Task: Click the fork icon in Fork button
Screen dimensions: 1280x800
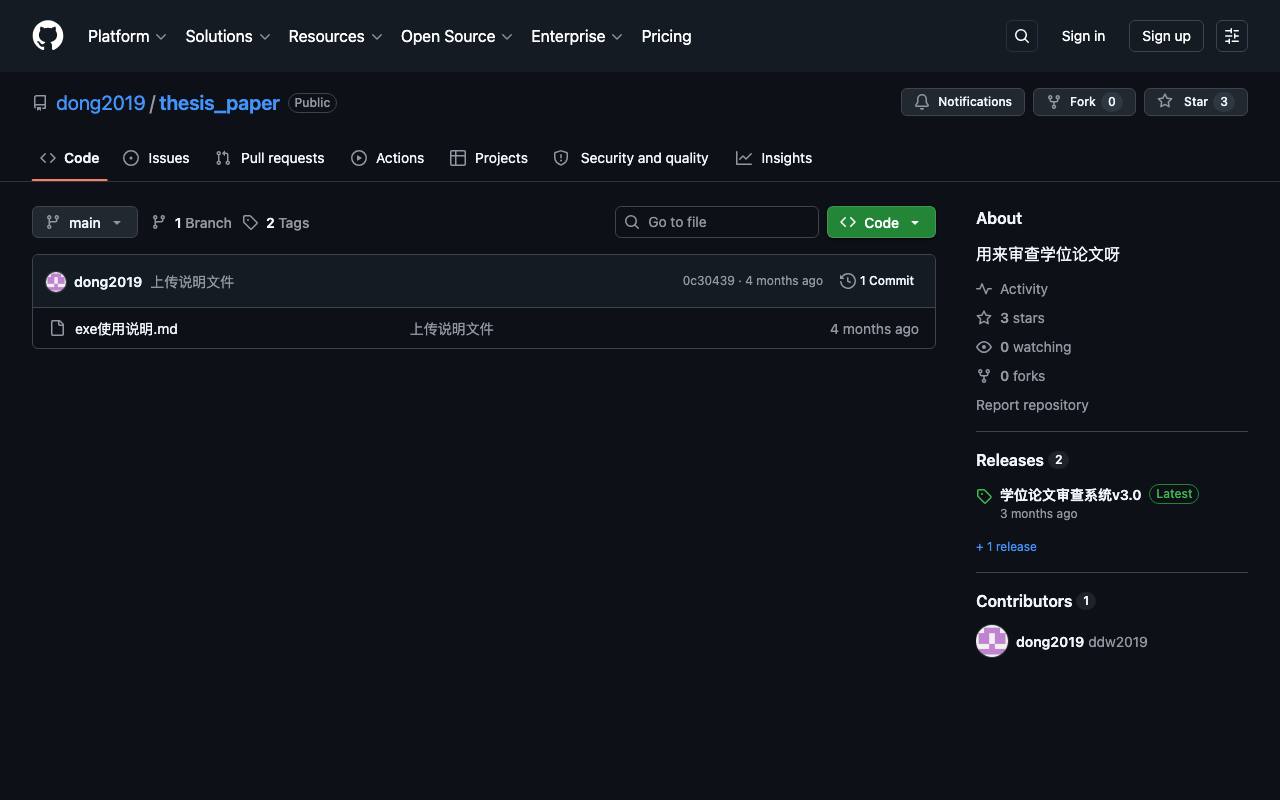Action: [x=1054, y=102]
